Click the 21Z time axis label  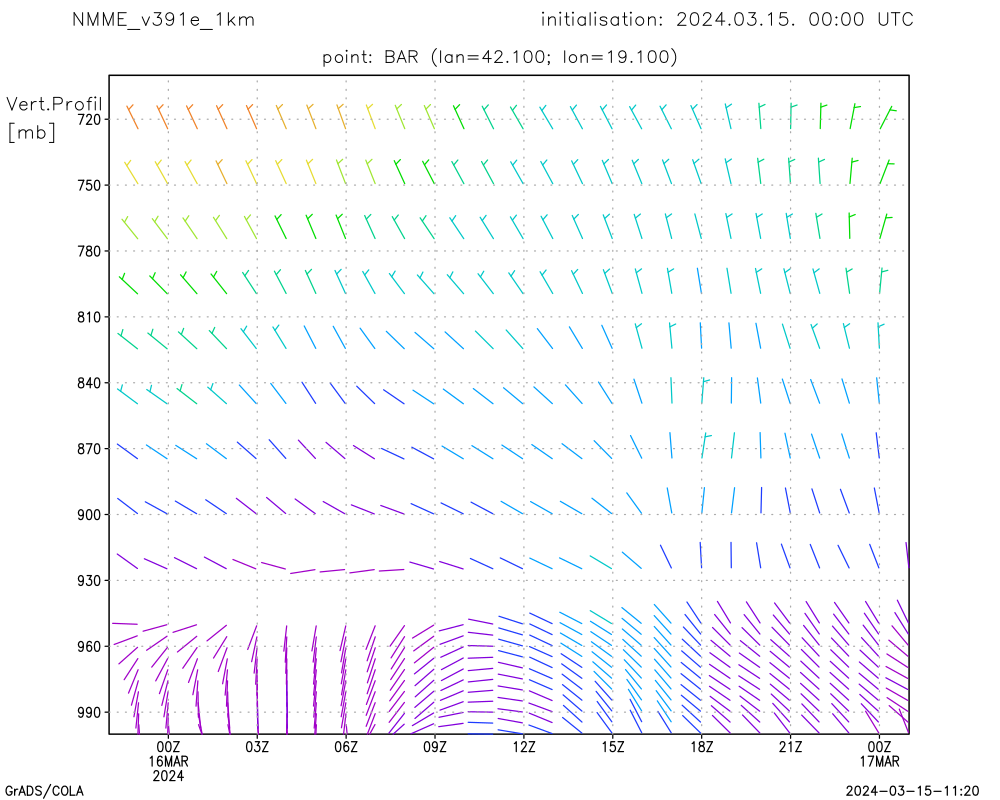tap(791, 747)
